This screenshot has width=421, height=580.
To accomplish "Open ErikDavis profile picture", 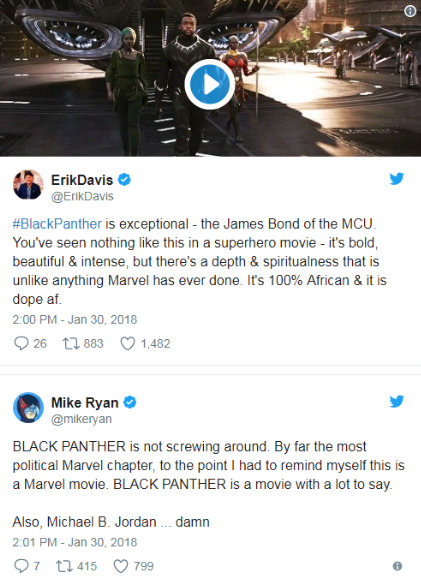I will coord(28,185).
